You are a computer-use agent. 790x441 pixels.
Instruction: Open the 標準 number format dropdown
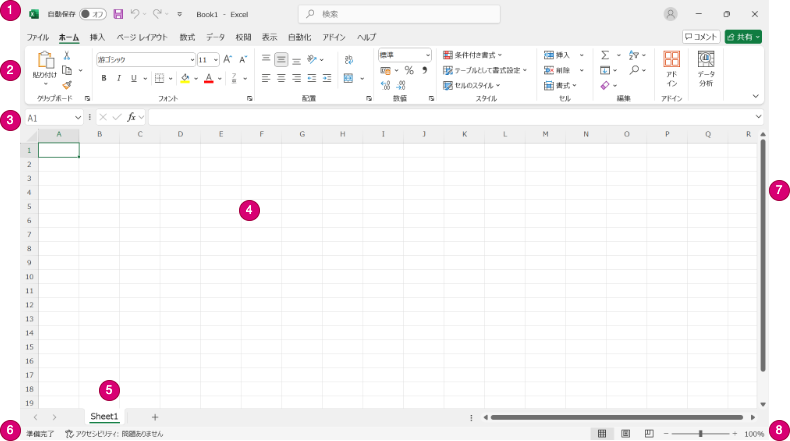coord(428,55)
